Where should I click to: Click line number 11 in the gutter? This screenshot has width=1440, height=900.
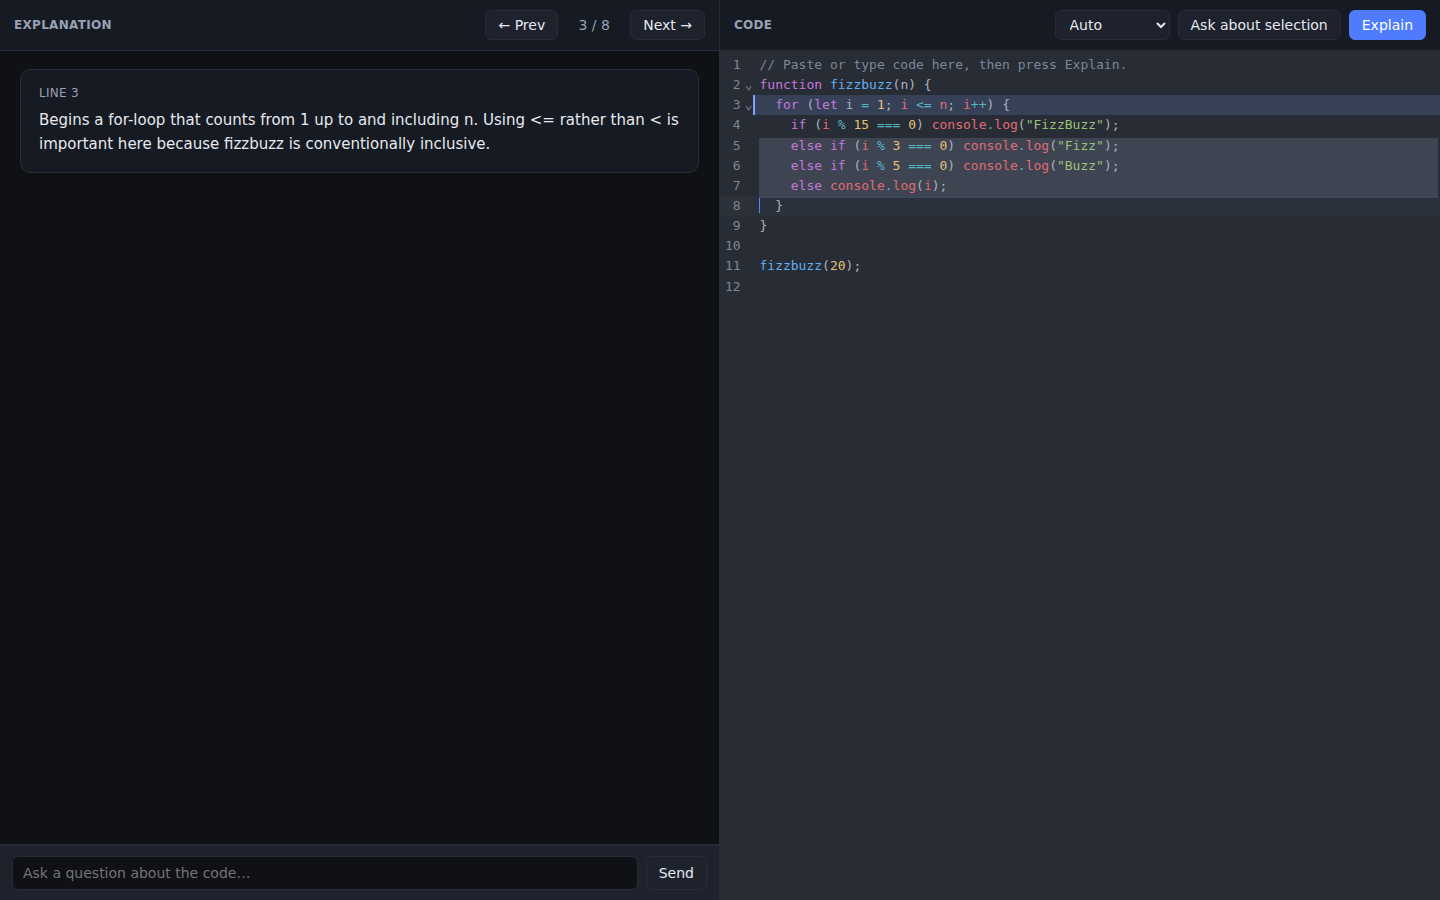(733, 266)
